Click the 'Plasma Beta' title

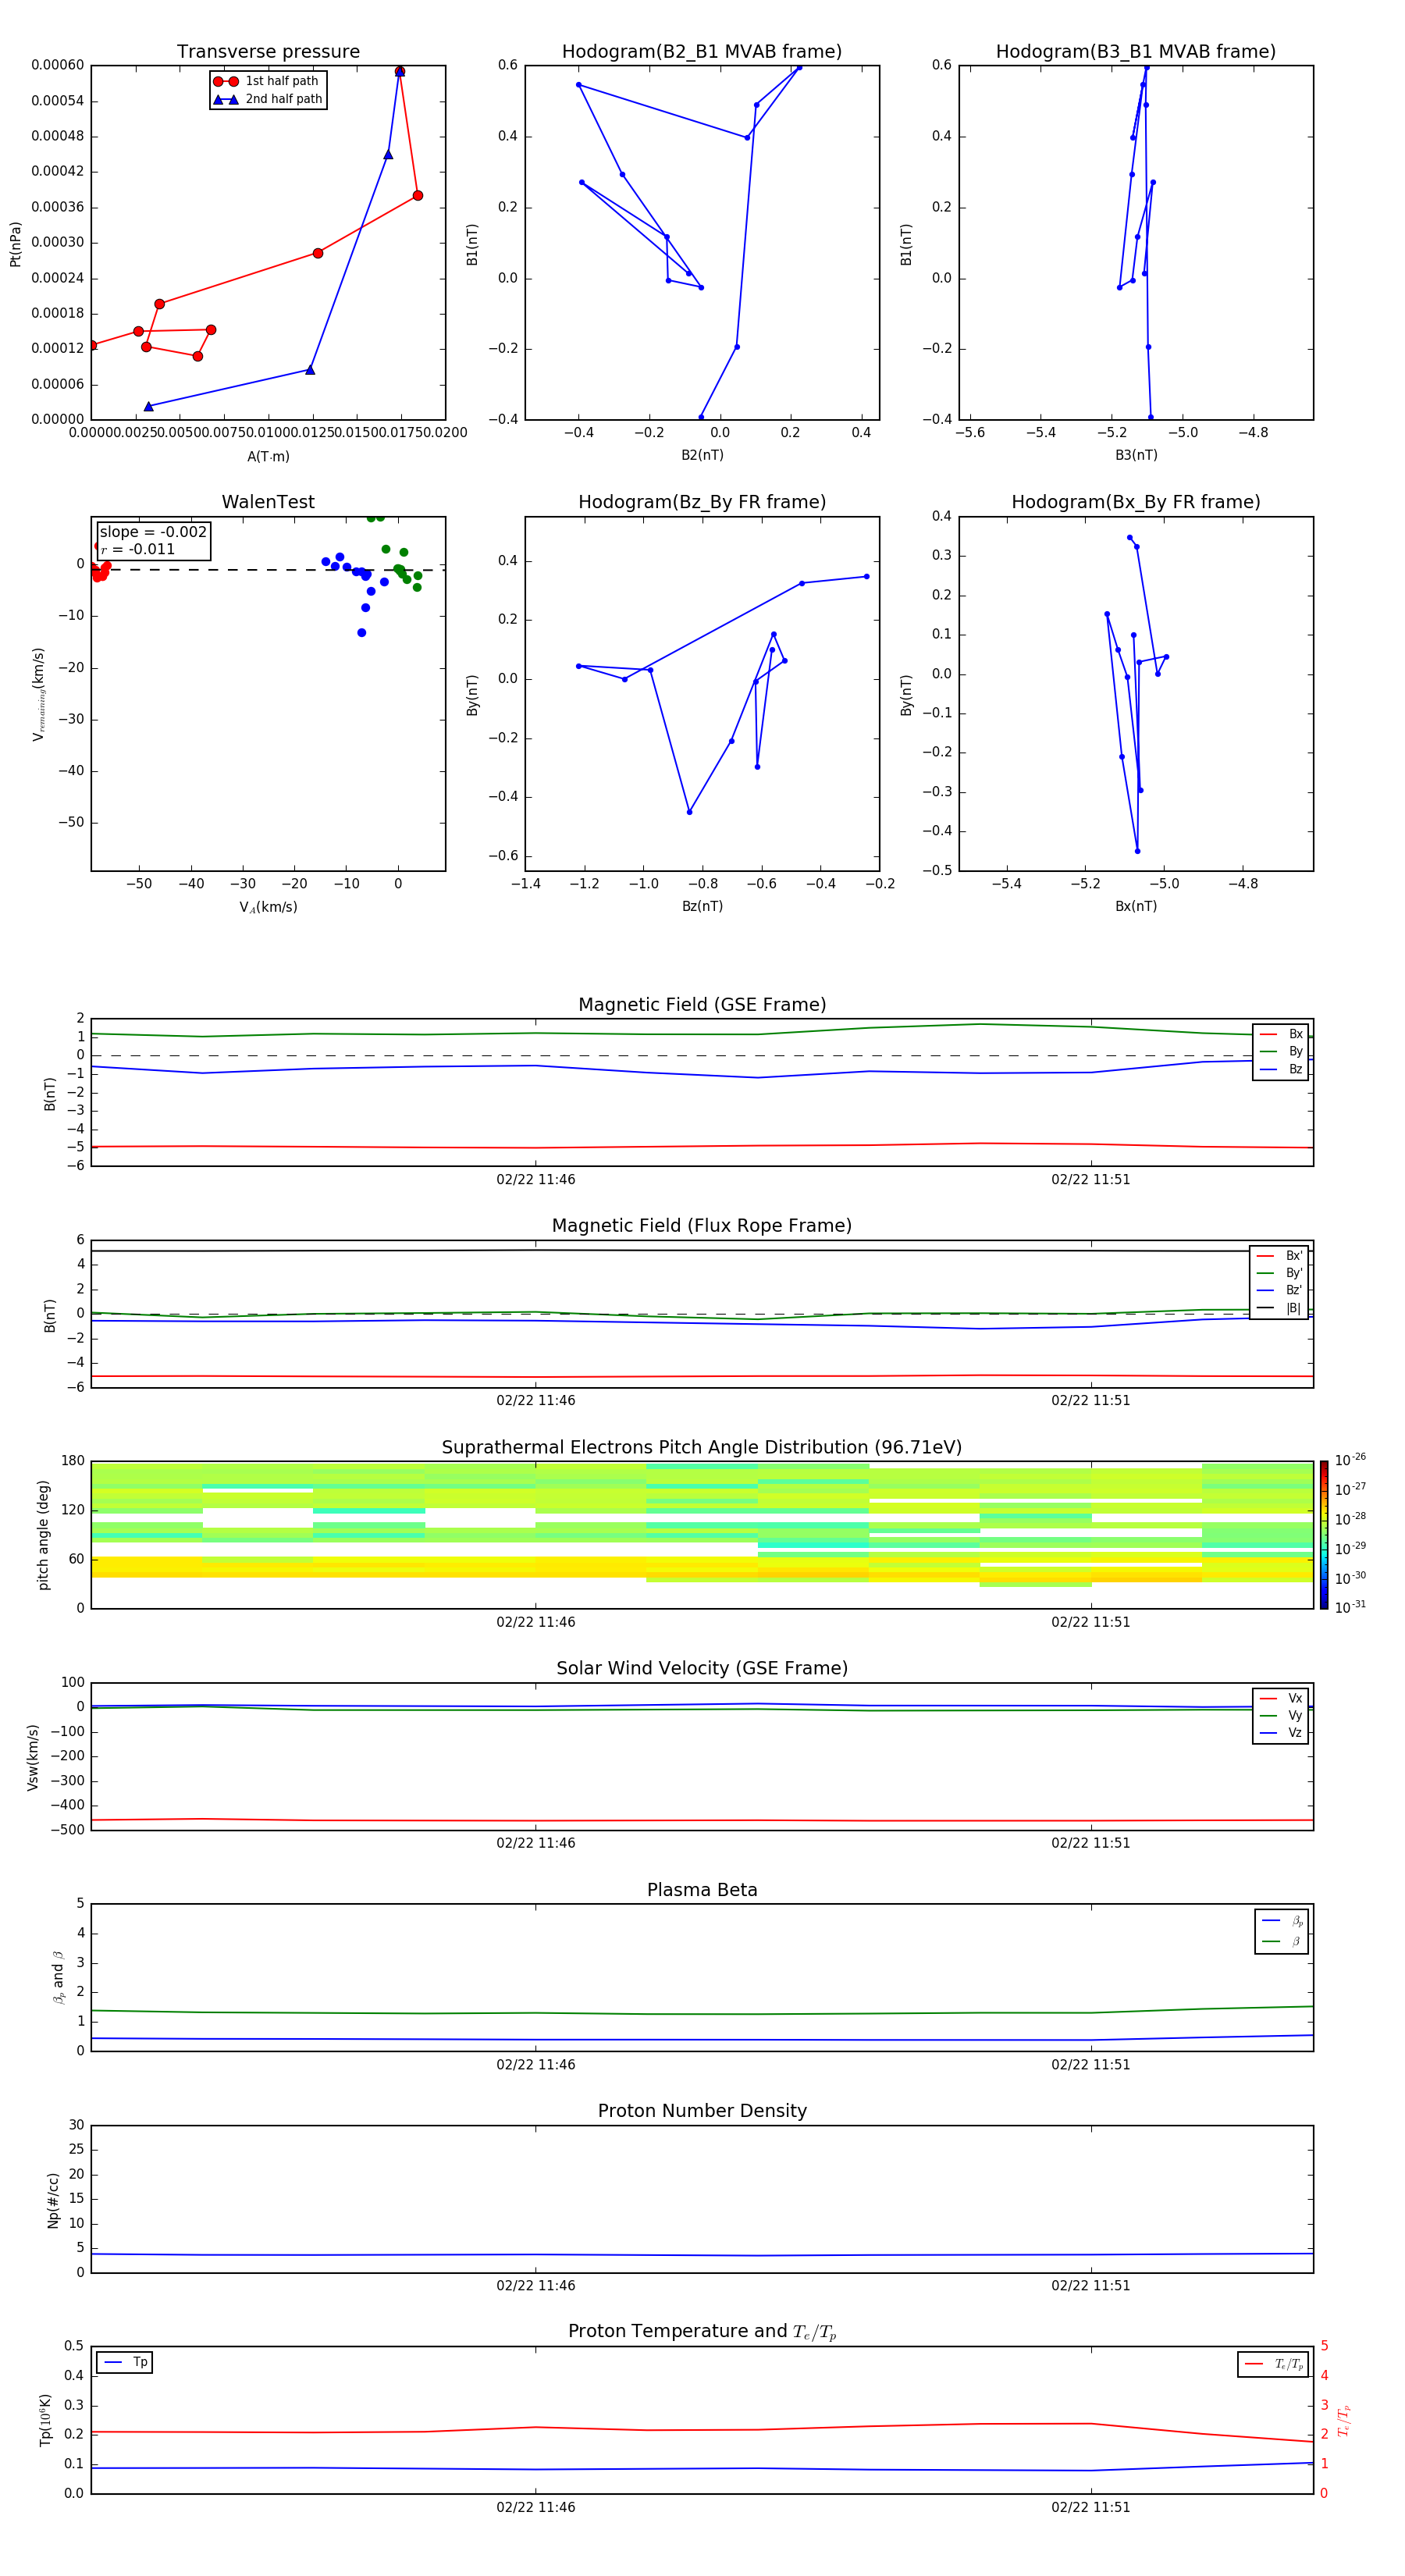[702, 1890]
